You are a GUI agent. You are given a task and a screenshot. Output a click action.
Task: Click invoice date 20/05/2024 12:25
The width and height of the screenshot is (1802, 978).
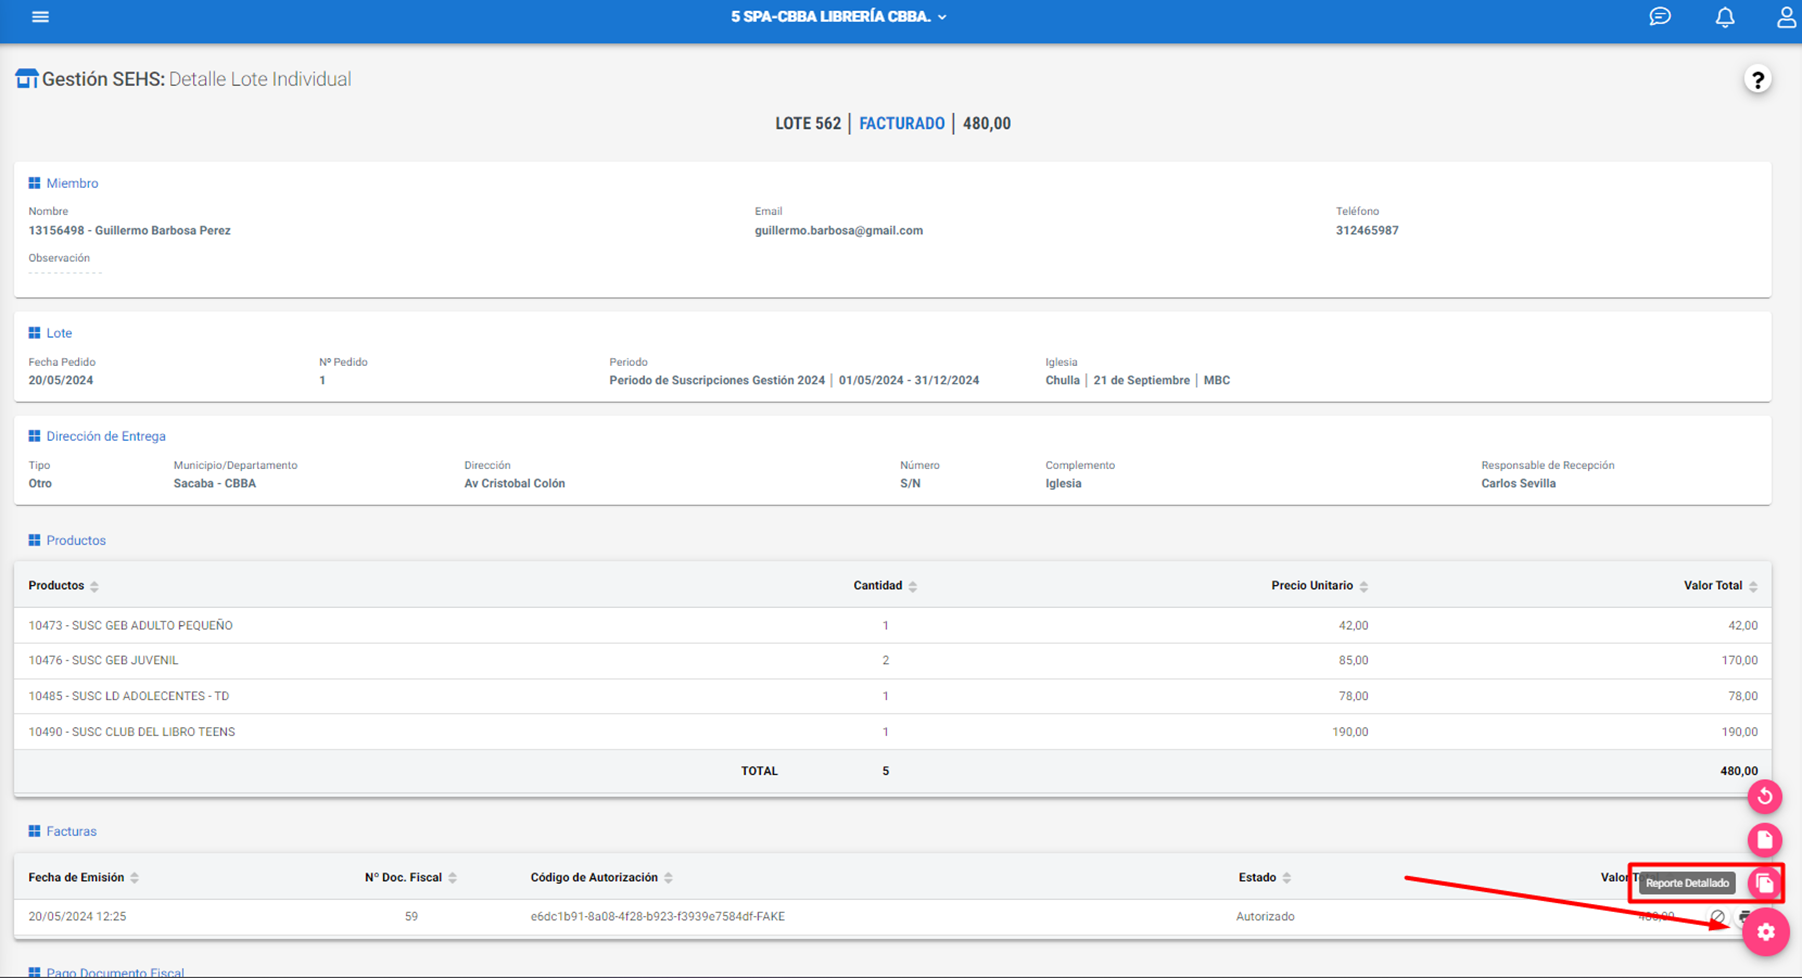(77, 917)
